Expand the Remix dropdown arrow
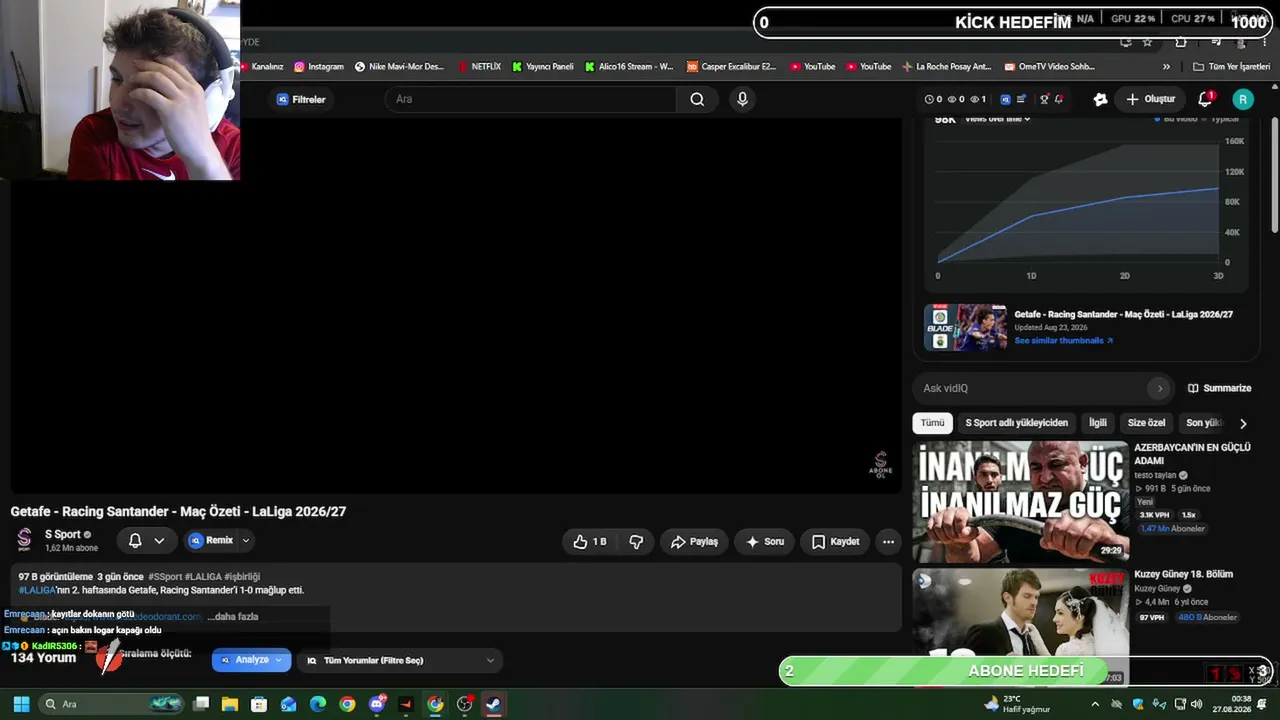 (246, 541)
